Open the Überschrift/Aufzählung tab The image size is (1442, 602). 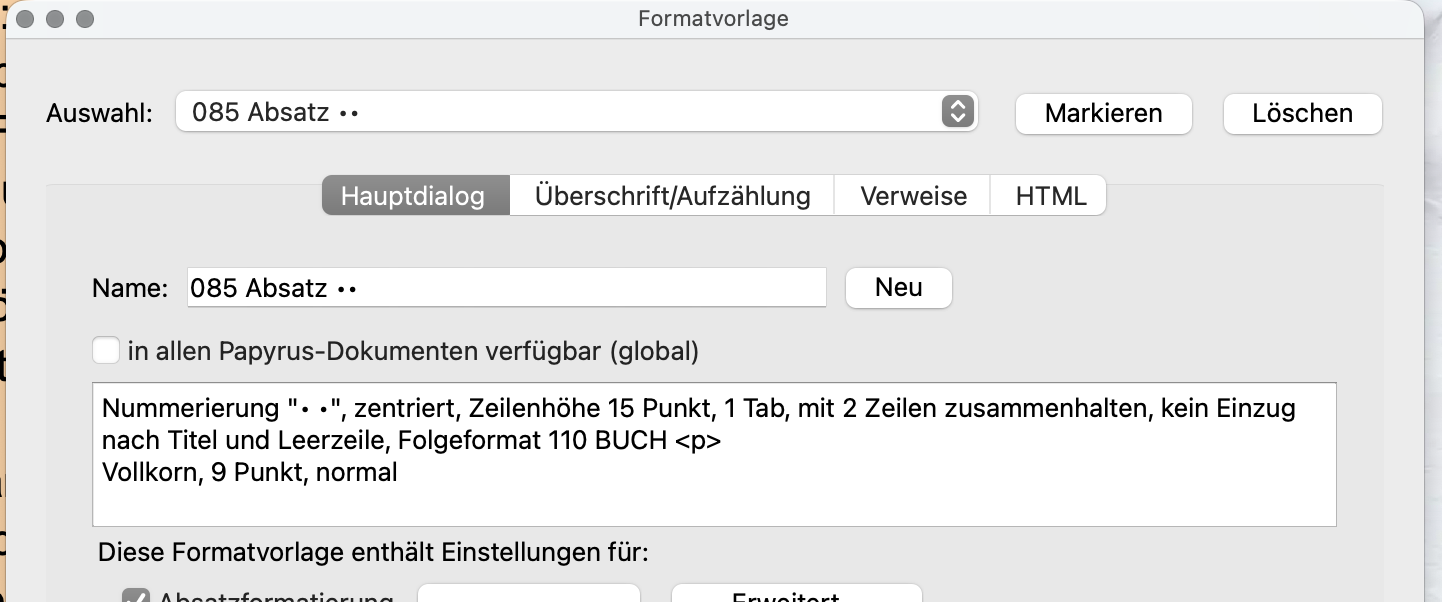(x=672, y=195)
